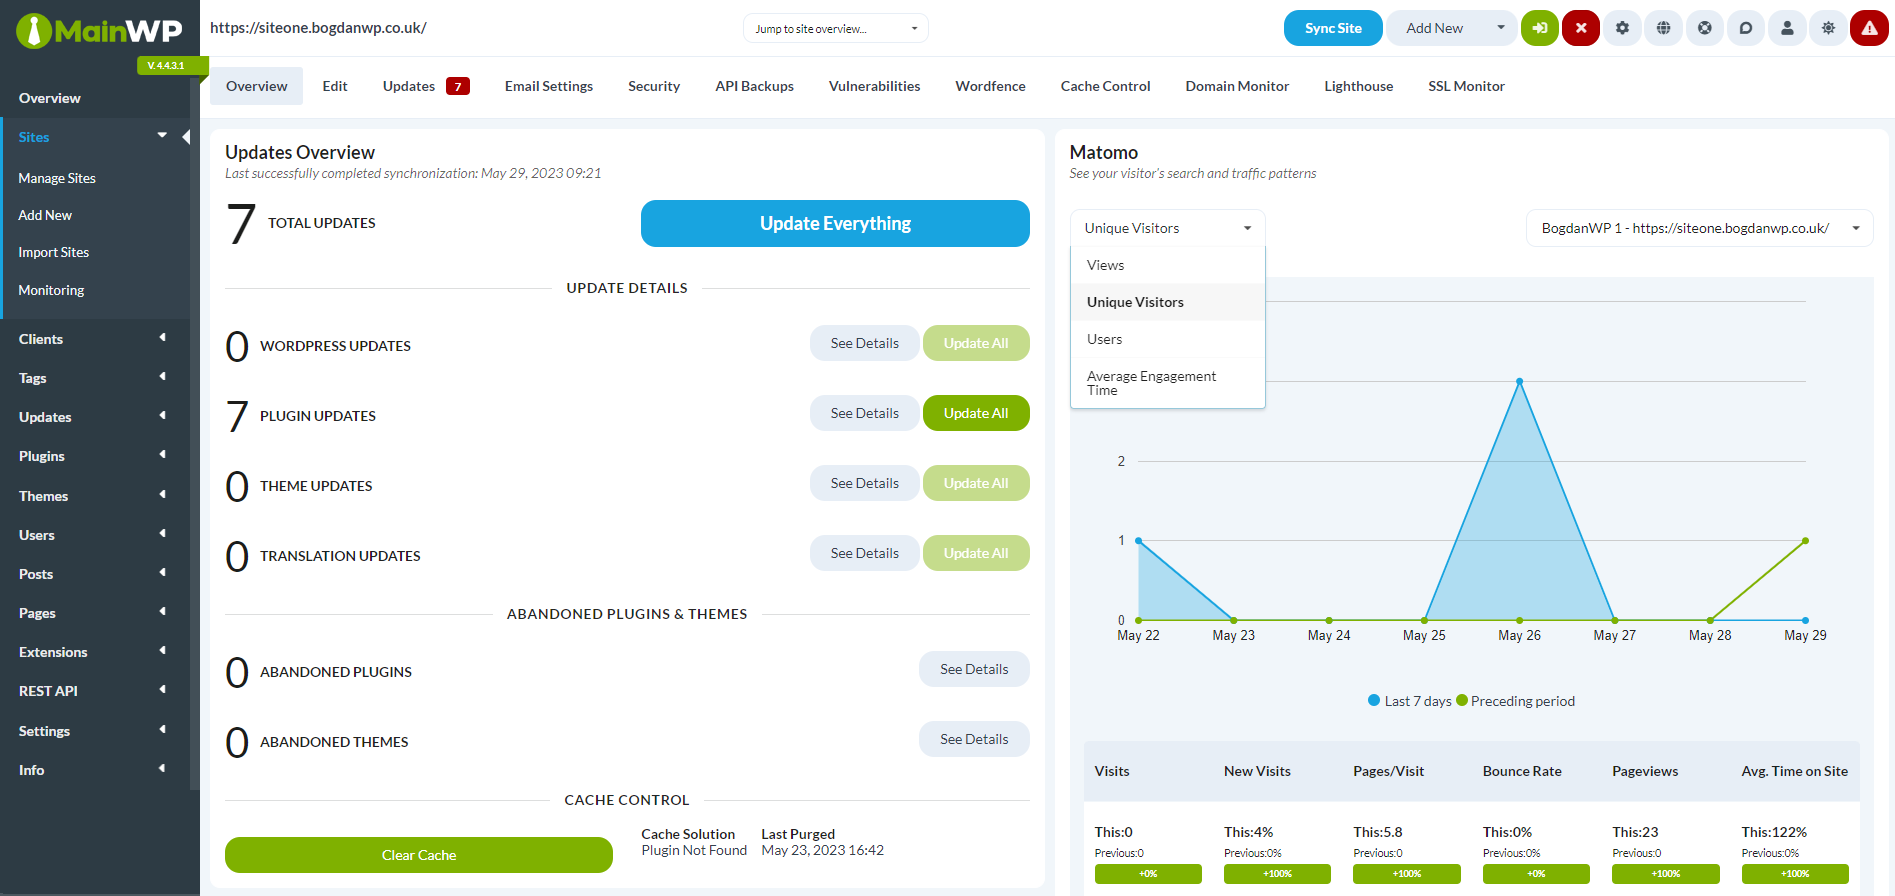Click the chat bubble icon
Image resolution: width=1895 pixels, height=896 pixels.
[x=1746, y=28]
